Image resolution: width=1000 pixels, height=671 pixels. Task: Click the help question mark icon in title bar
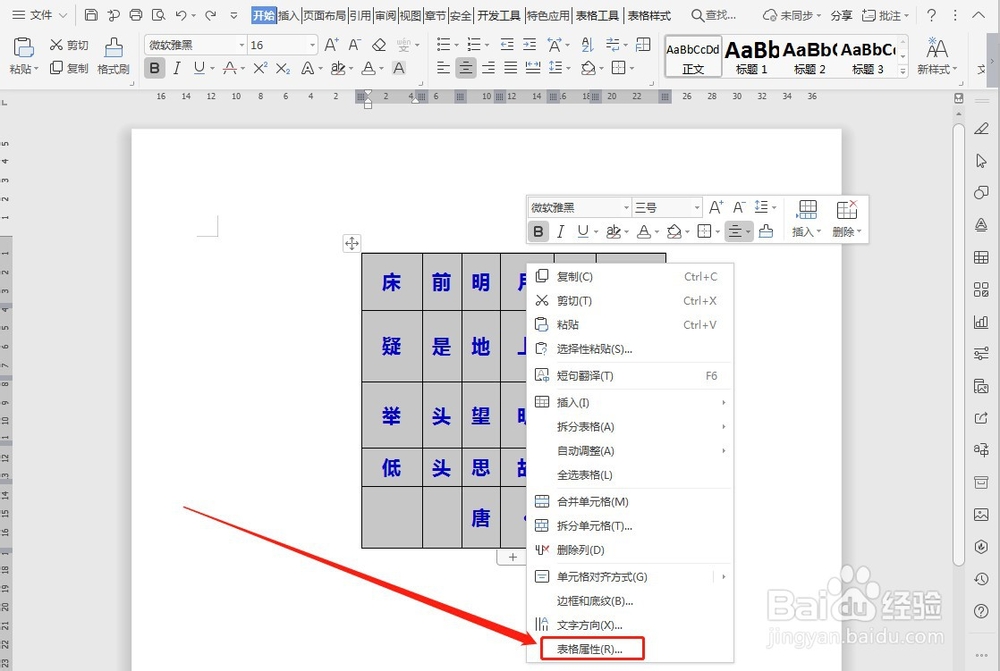tap(931, 15)
